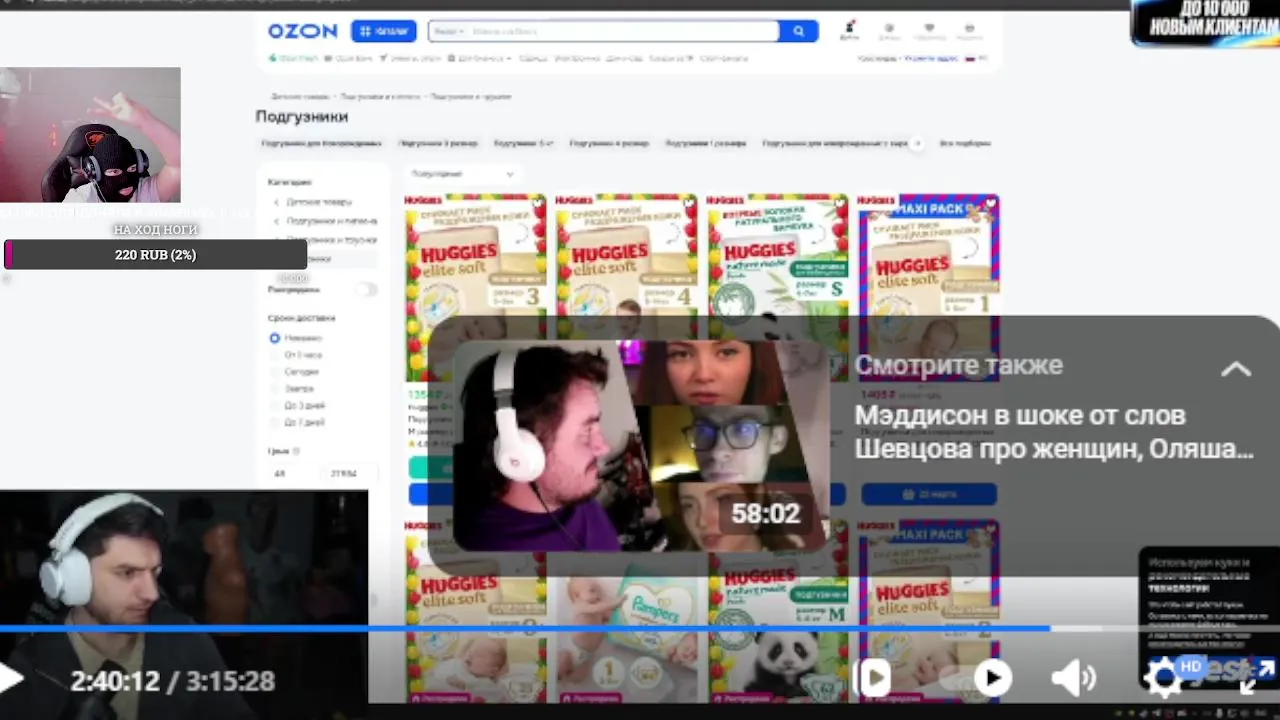Open the 'Мэддисон в шоке от слов' video title
This screenshot has width=1280, height=720.
click(1053, 432)
